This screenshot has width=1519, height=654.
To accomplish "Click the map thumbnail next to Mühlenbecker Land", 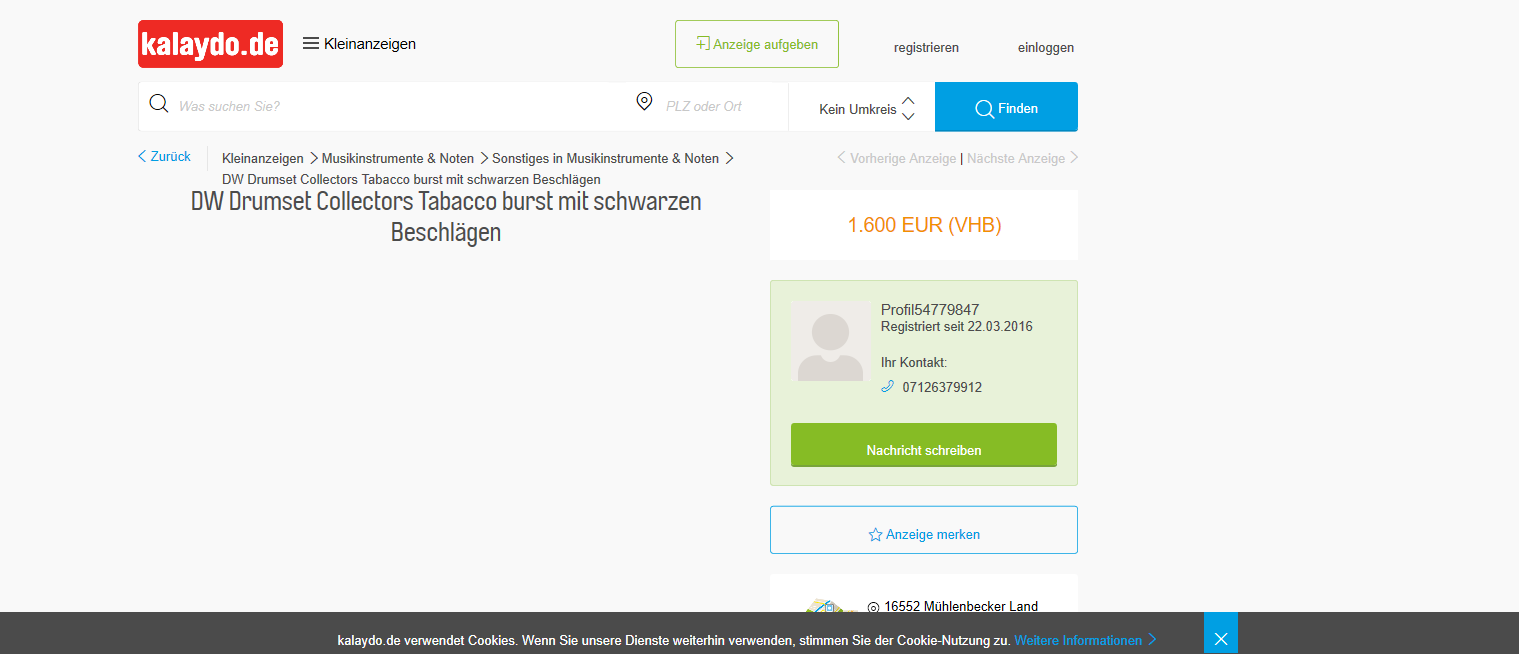I will [832, 607].
